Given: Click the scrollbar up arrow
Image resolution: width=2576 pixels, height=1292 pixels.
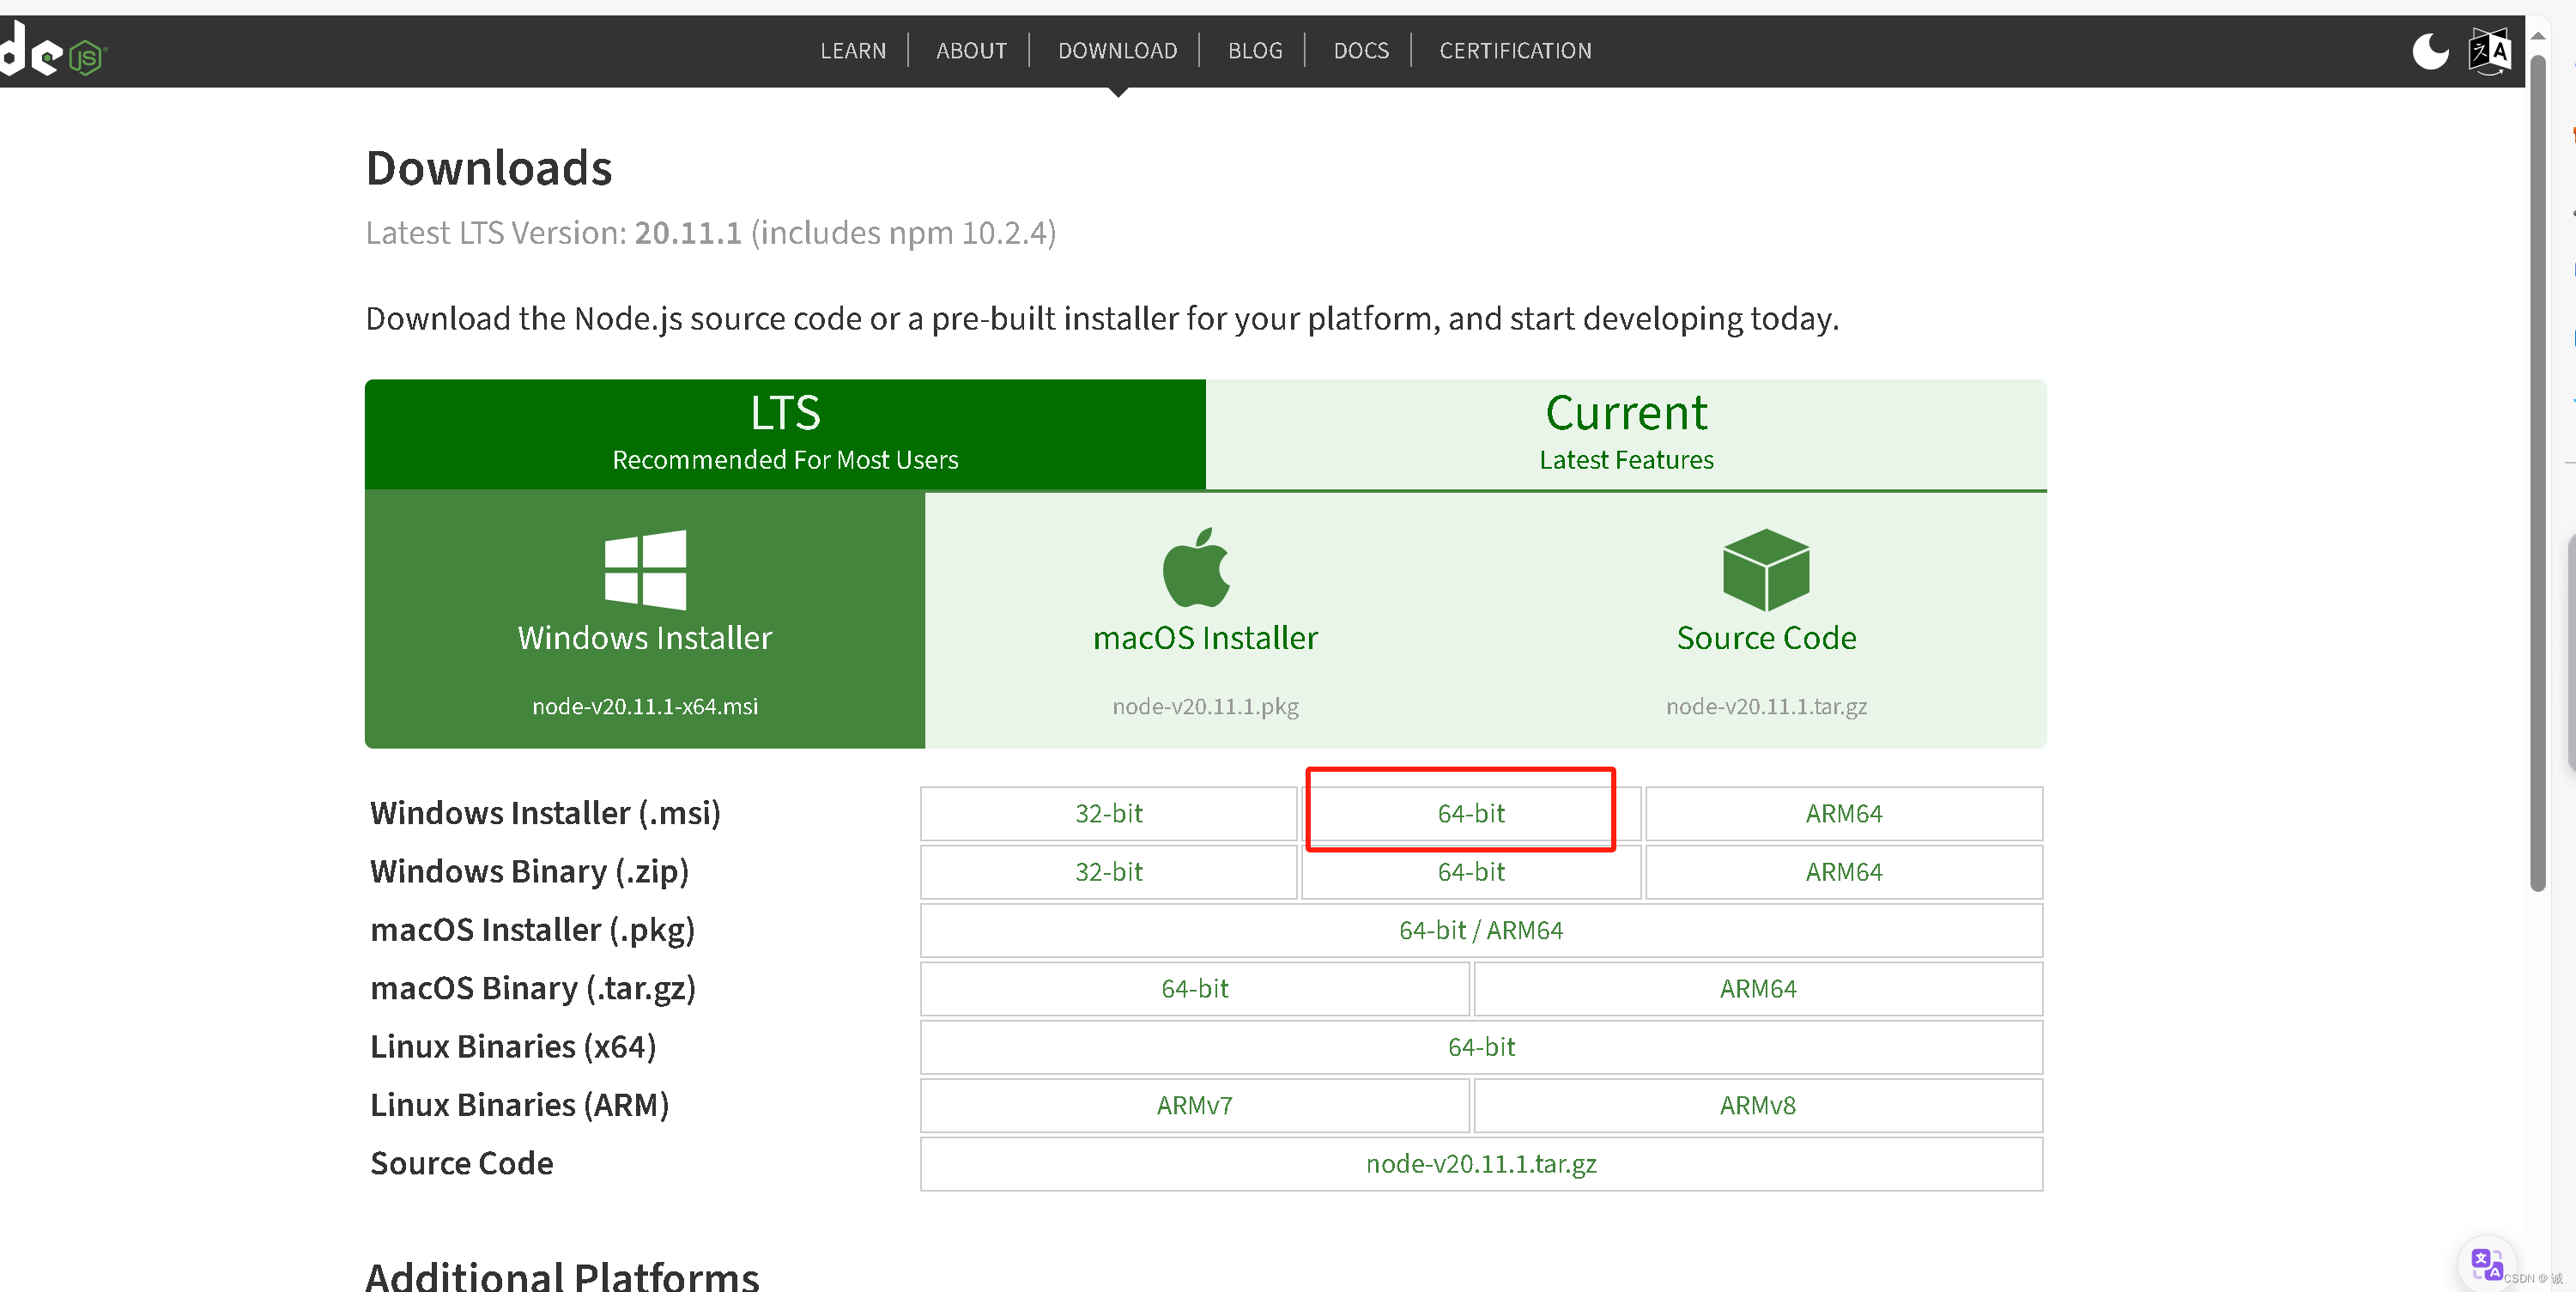Looking at the screenshot, I should tap(2538, 35).
